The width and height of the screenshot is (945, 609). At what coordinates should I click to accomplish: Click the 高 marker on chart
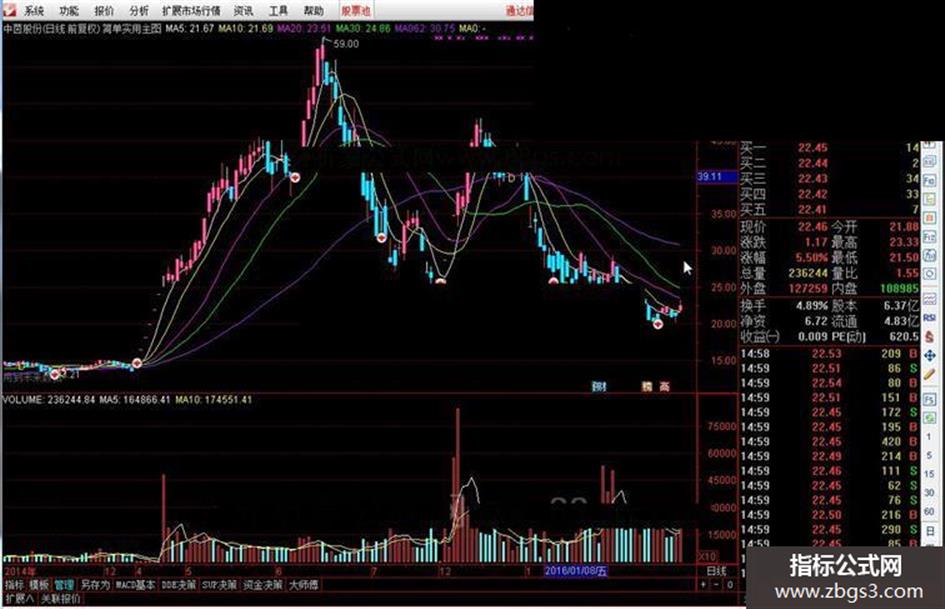click(664, 387)
